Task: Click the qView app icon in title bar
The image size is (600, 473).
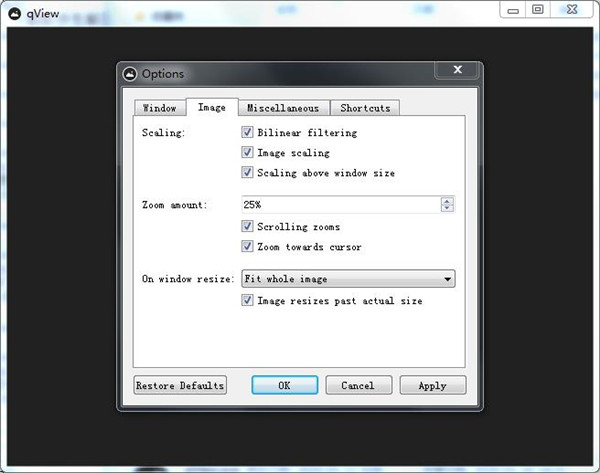Action: (x=16, y=9)
